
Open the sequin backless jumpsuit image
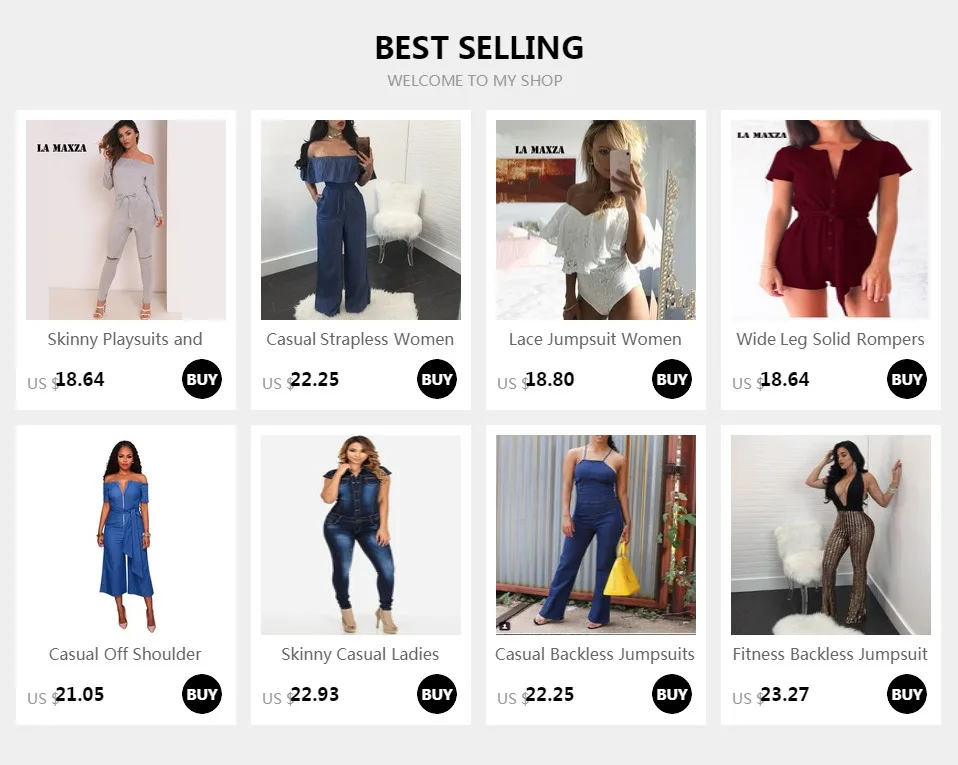(831, 535)
